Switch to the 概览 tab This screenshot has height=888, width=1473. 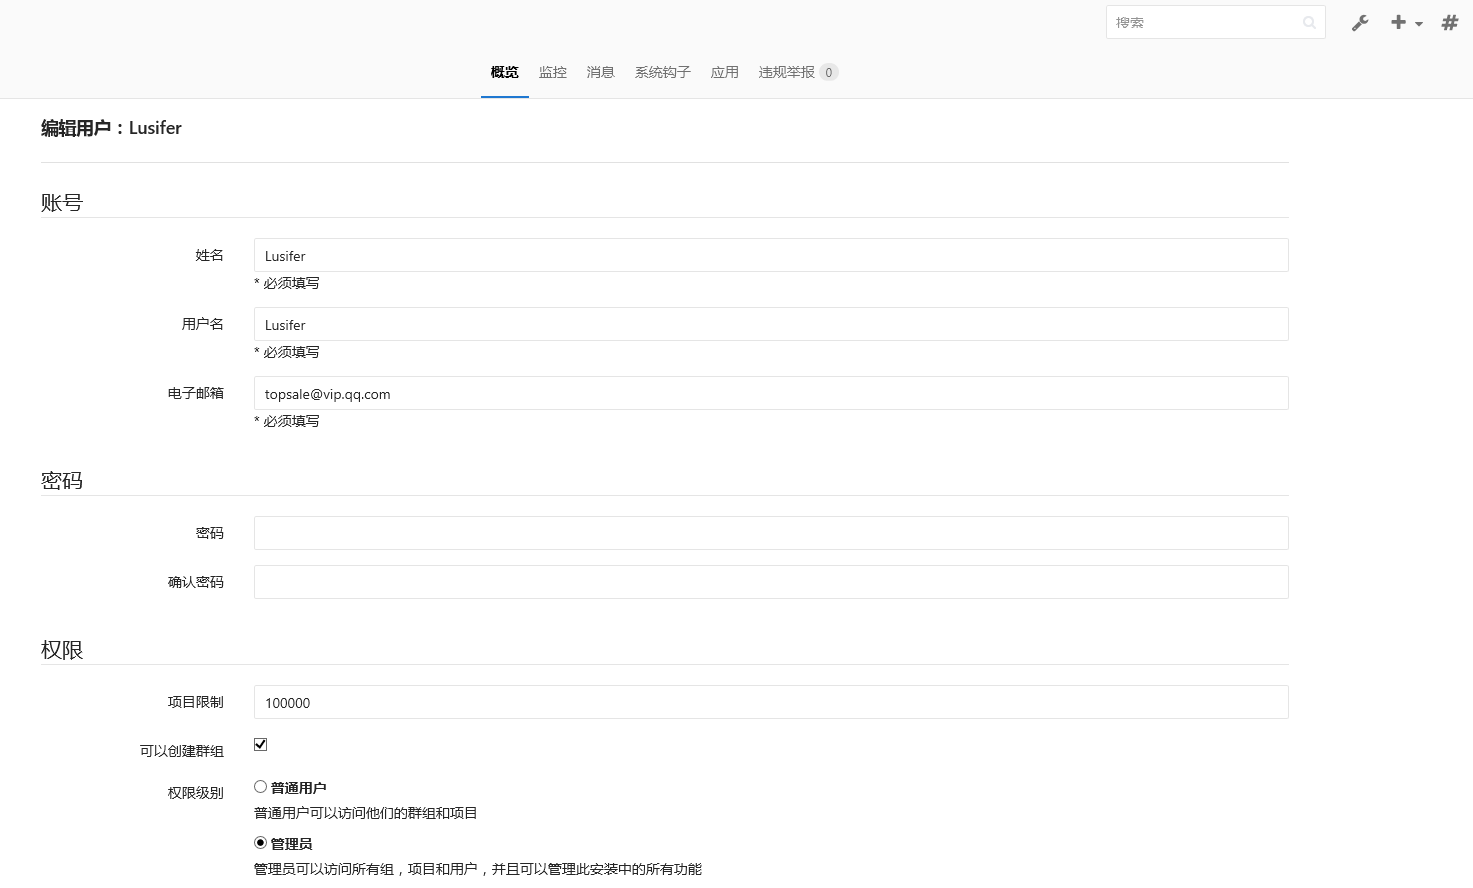point(505,72)
